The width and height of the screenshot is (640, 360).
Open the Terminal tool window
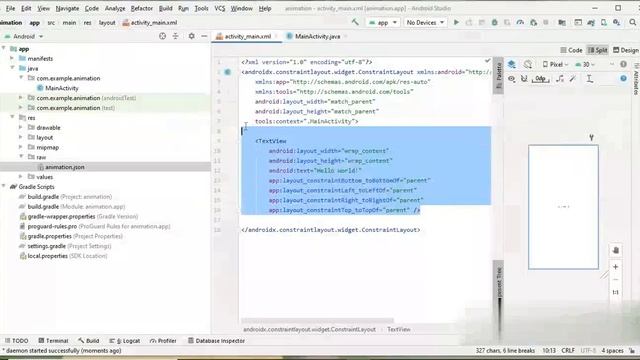(x=53, y=340)
